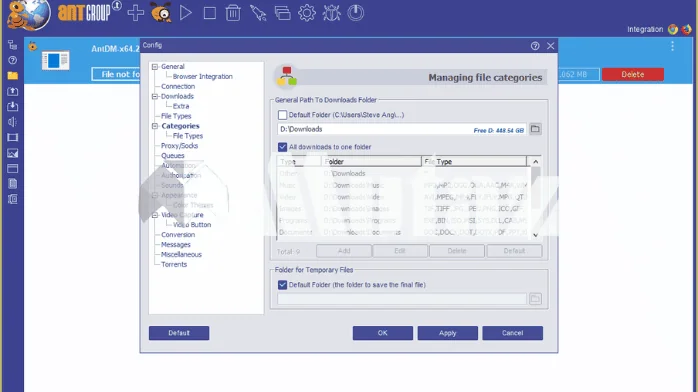This screenshot has width=698, height=392.
Task: Toggle Default Folder for temporary files checkbox
Action: (282, 285)
